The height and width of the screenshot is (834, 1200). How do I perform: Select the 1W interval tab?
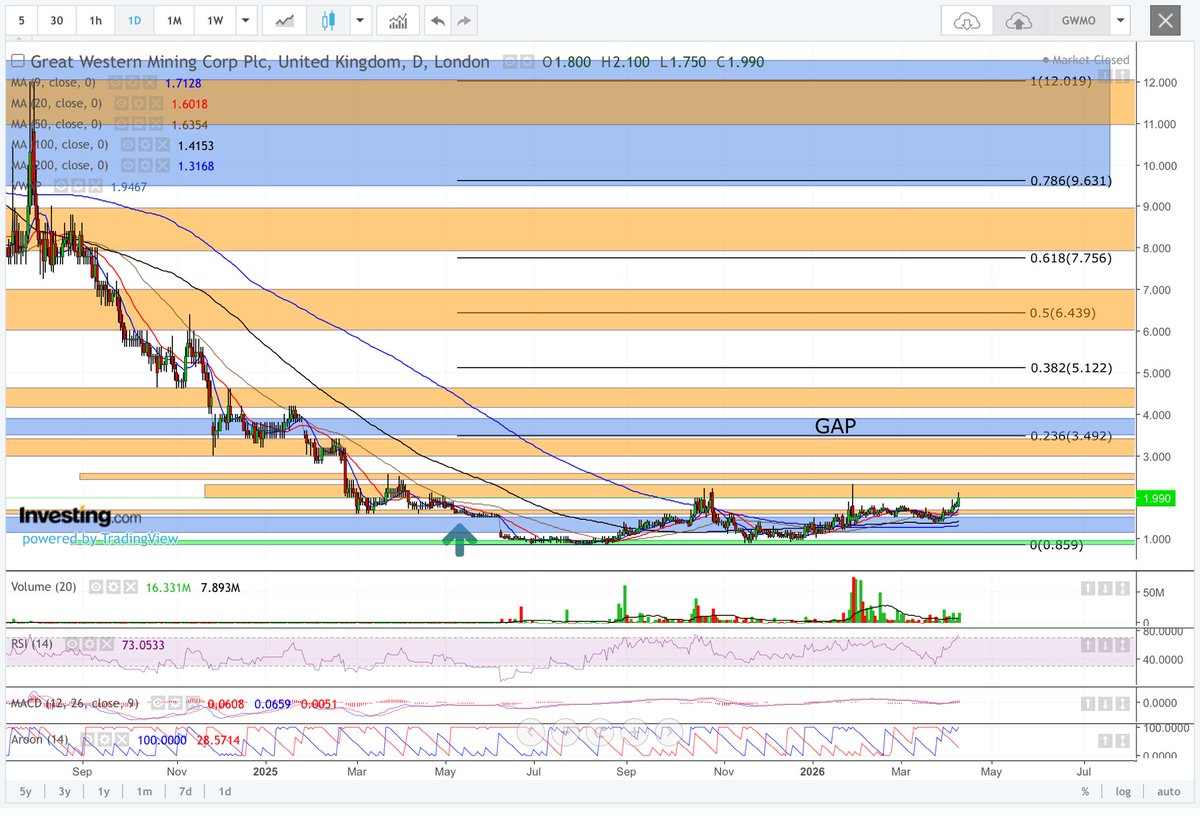[x=215, y=20]
